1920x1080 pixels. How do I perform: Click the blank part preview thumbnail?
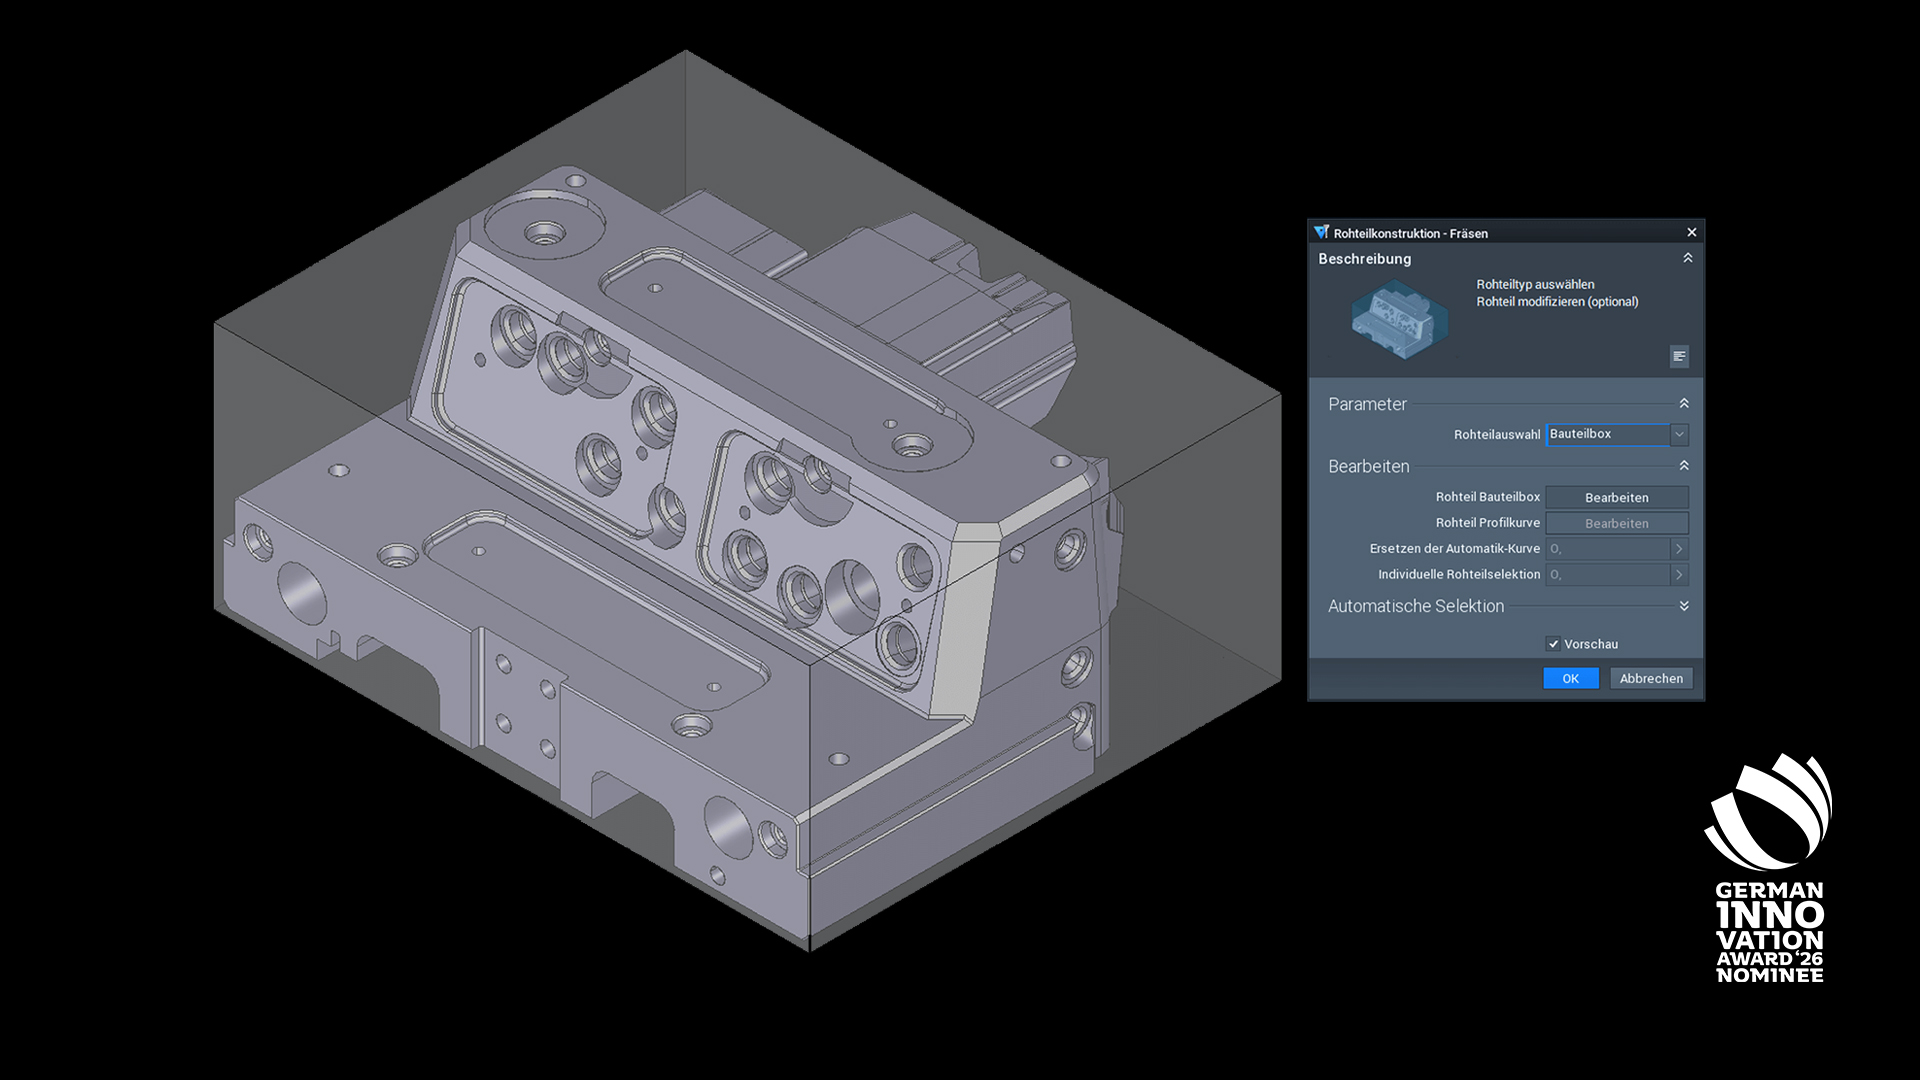(1398, 320)
